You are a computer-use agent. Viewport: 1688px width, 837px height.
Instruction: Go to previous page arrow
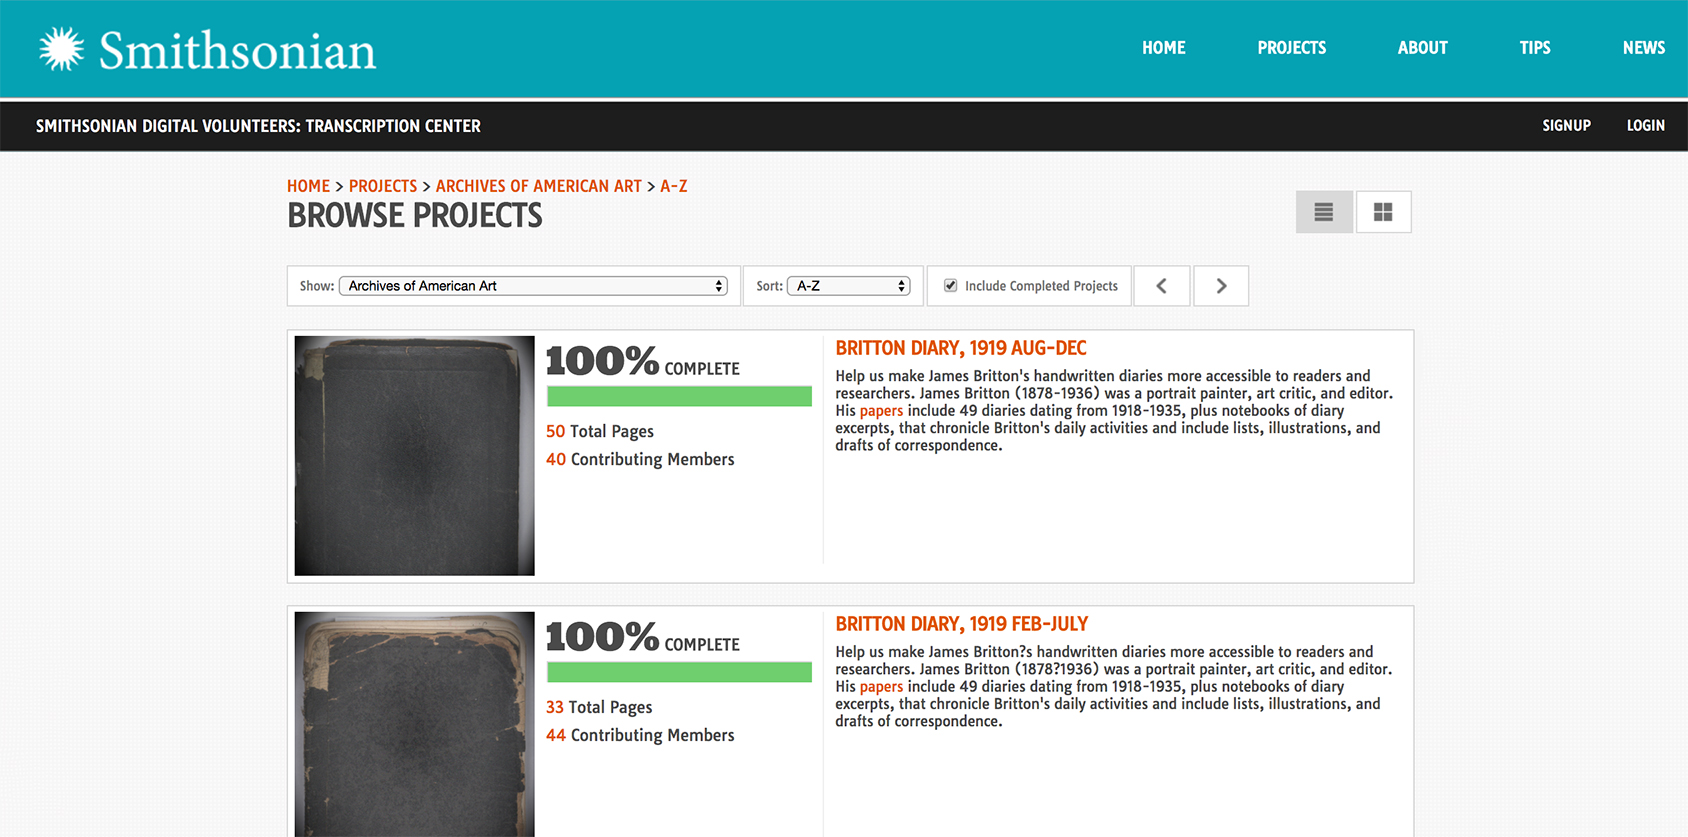coord(1161,286)
